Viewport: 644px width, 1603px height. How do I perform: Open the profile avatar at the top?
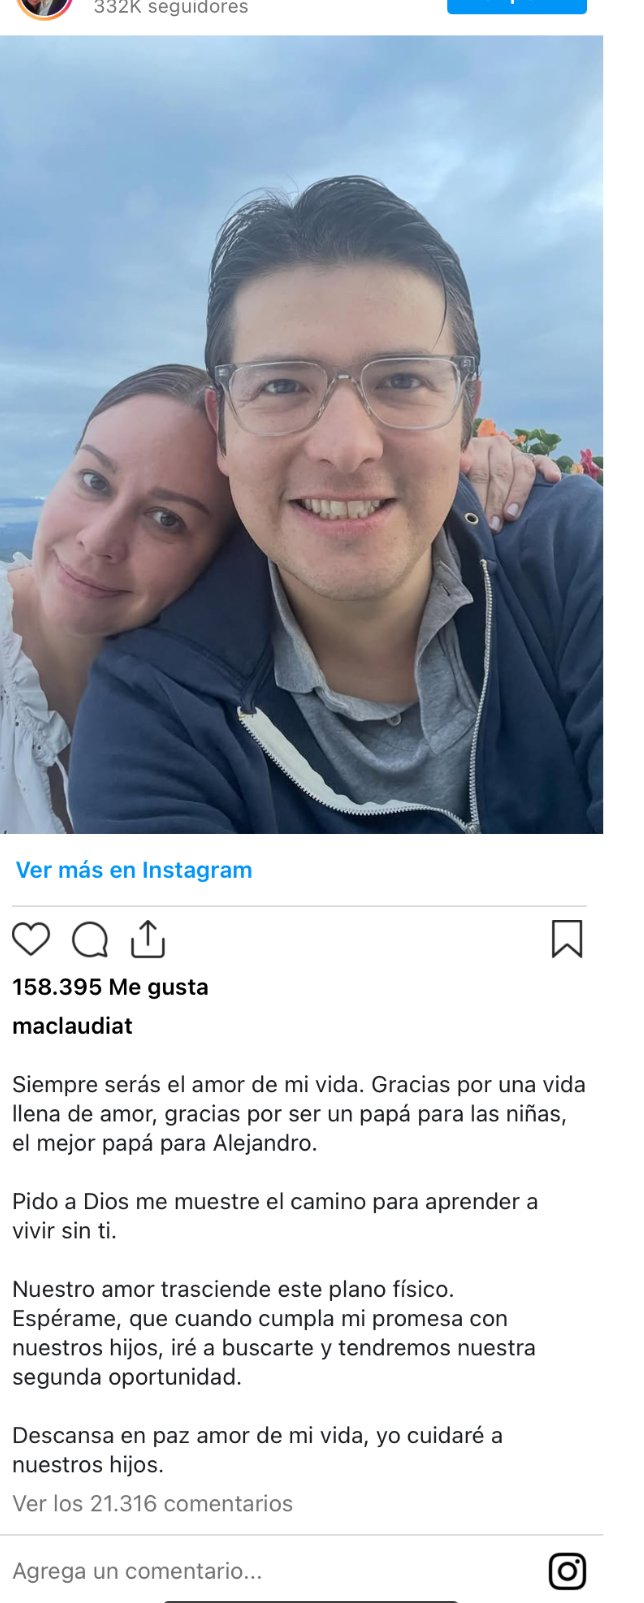click(x=45, y=7)
